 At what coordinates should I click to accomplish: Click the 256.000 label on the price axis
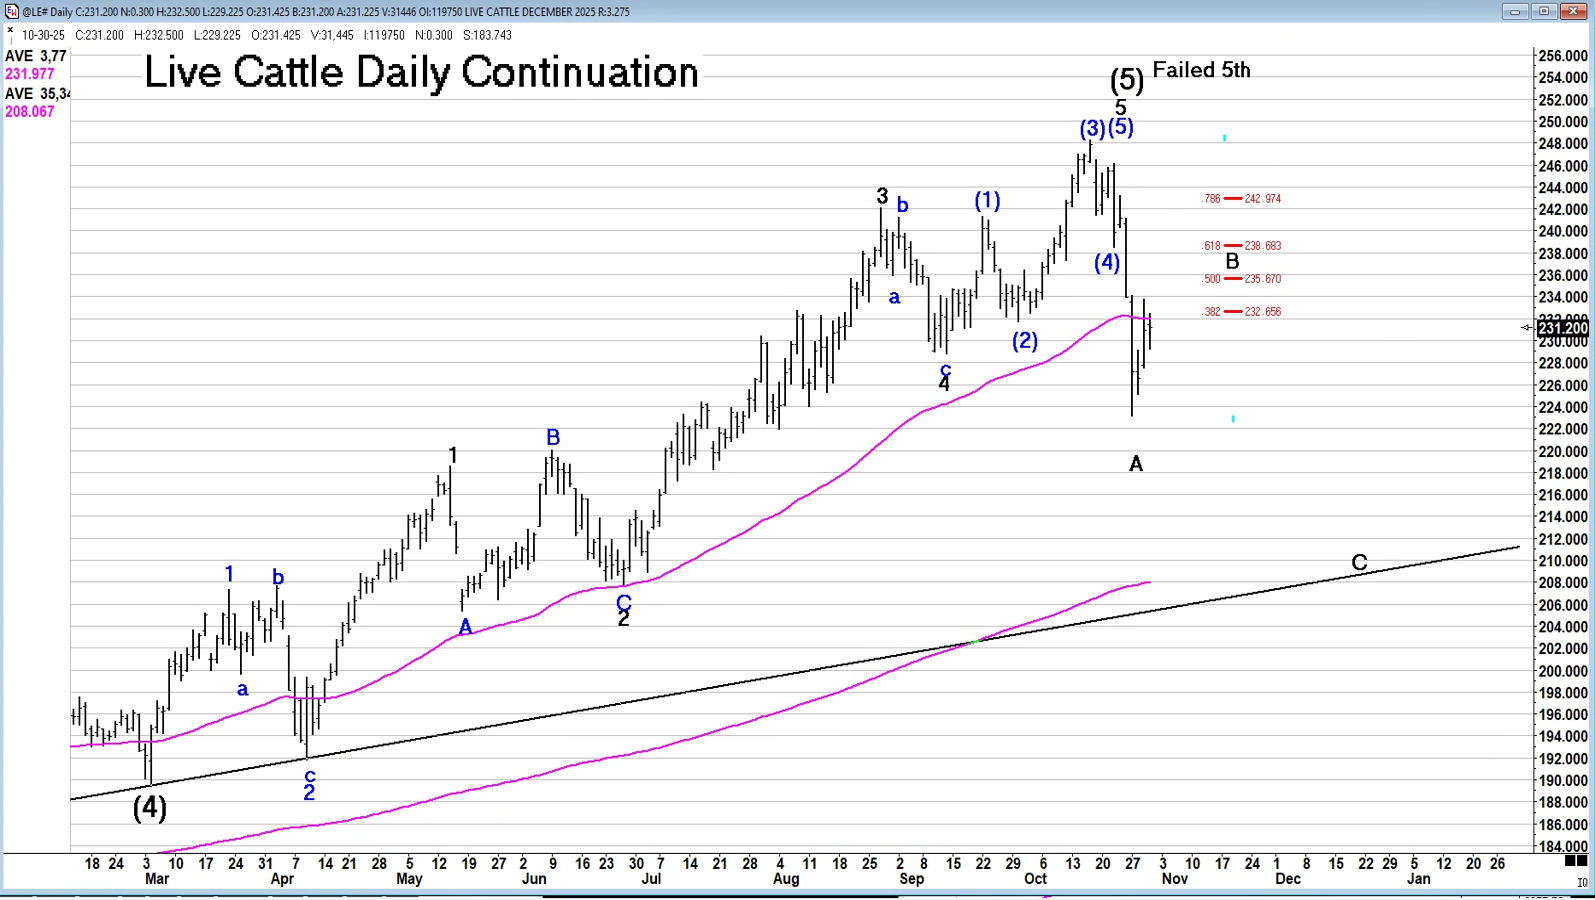click(x=1563, y=56)
